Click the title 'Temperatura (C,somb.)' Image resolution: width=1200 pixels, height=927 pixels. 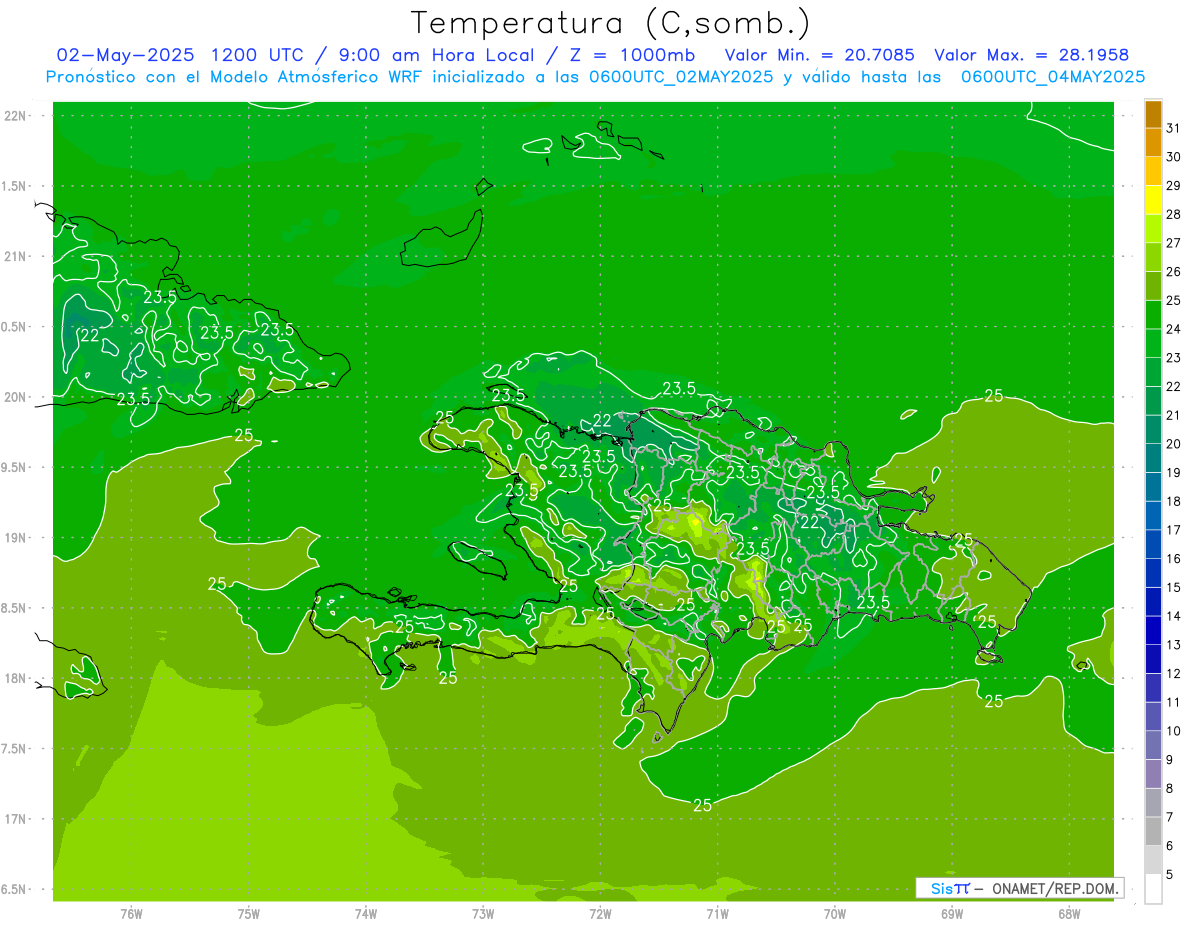tap(611, 23)
